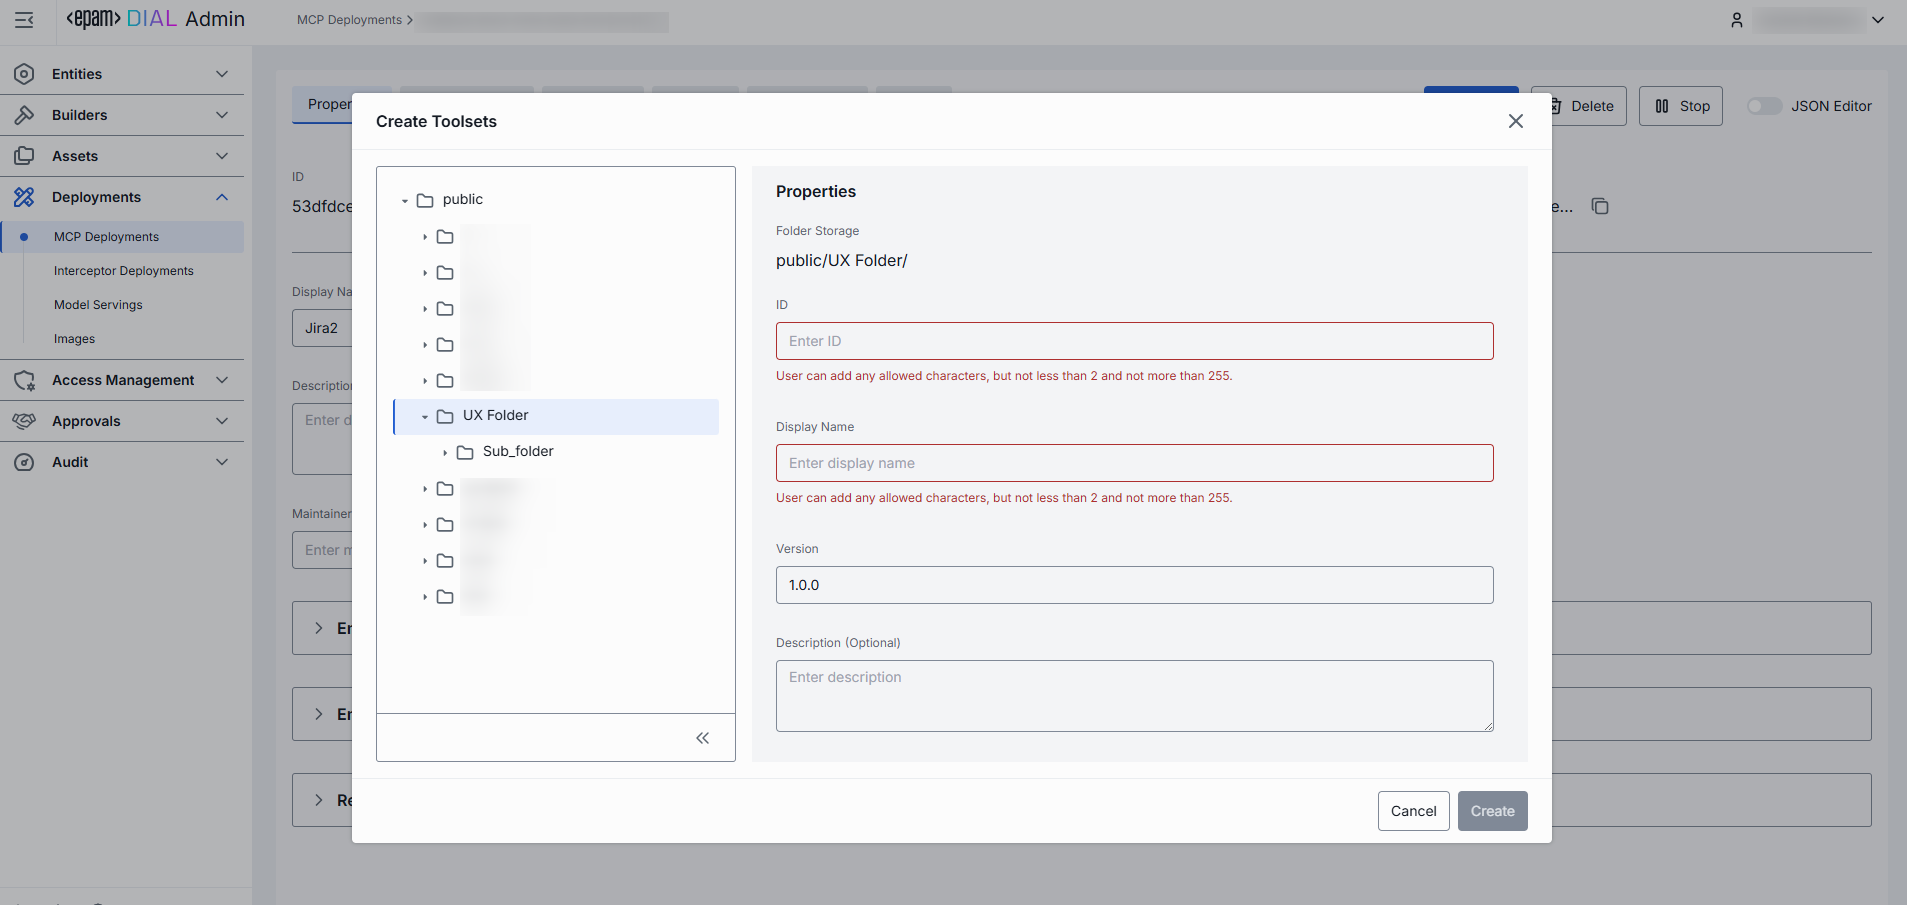The image size is (1907, 905).
Task: Collapse the folder tree panel
Action: click(702, 738)
